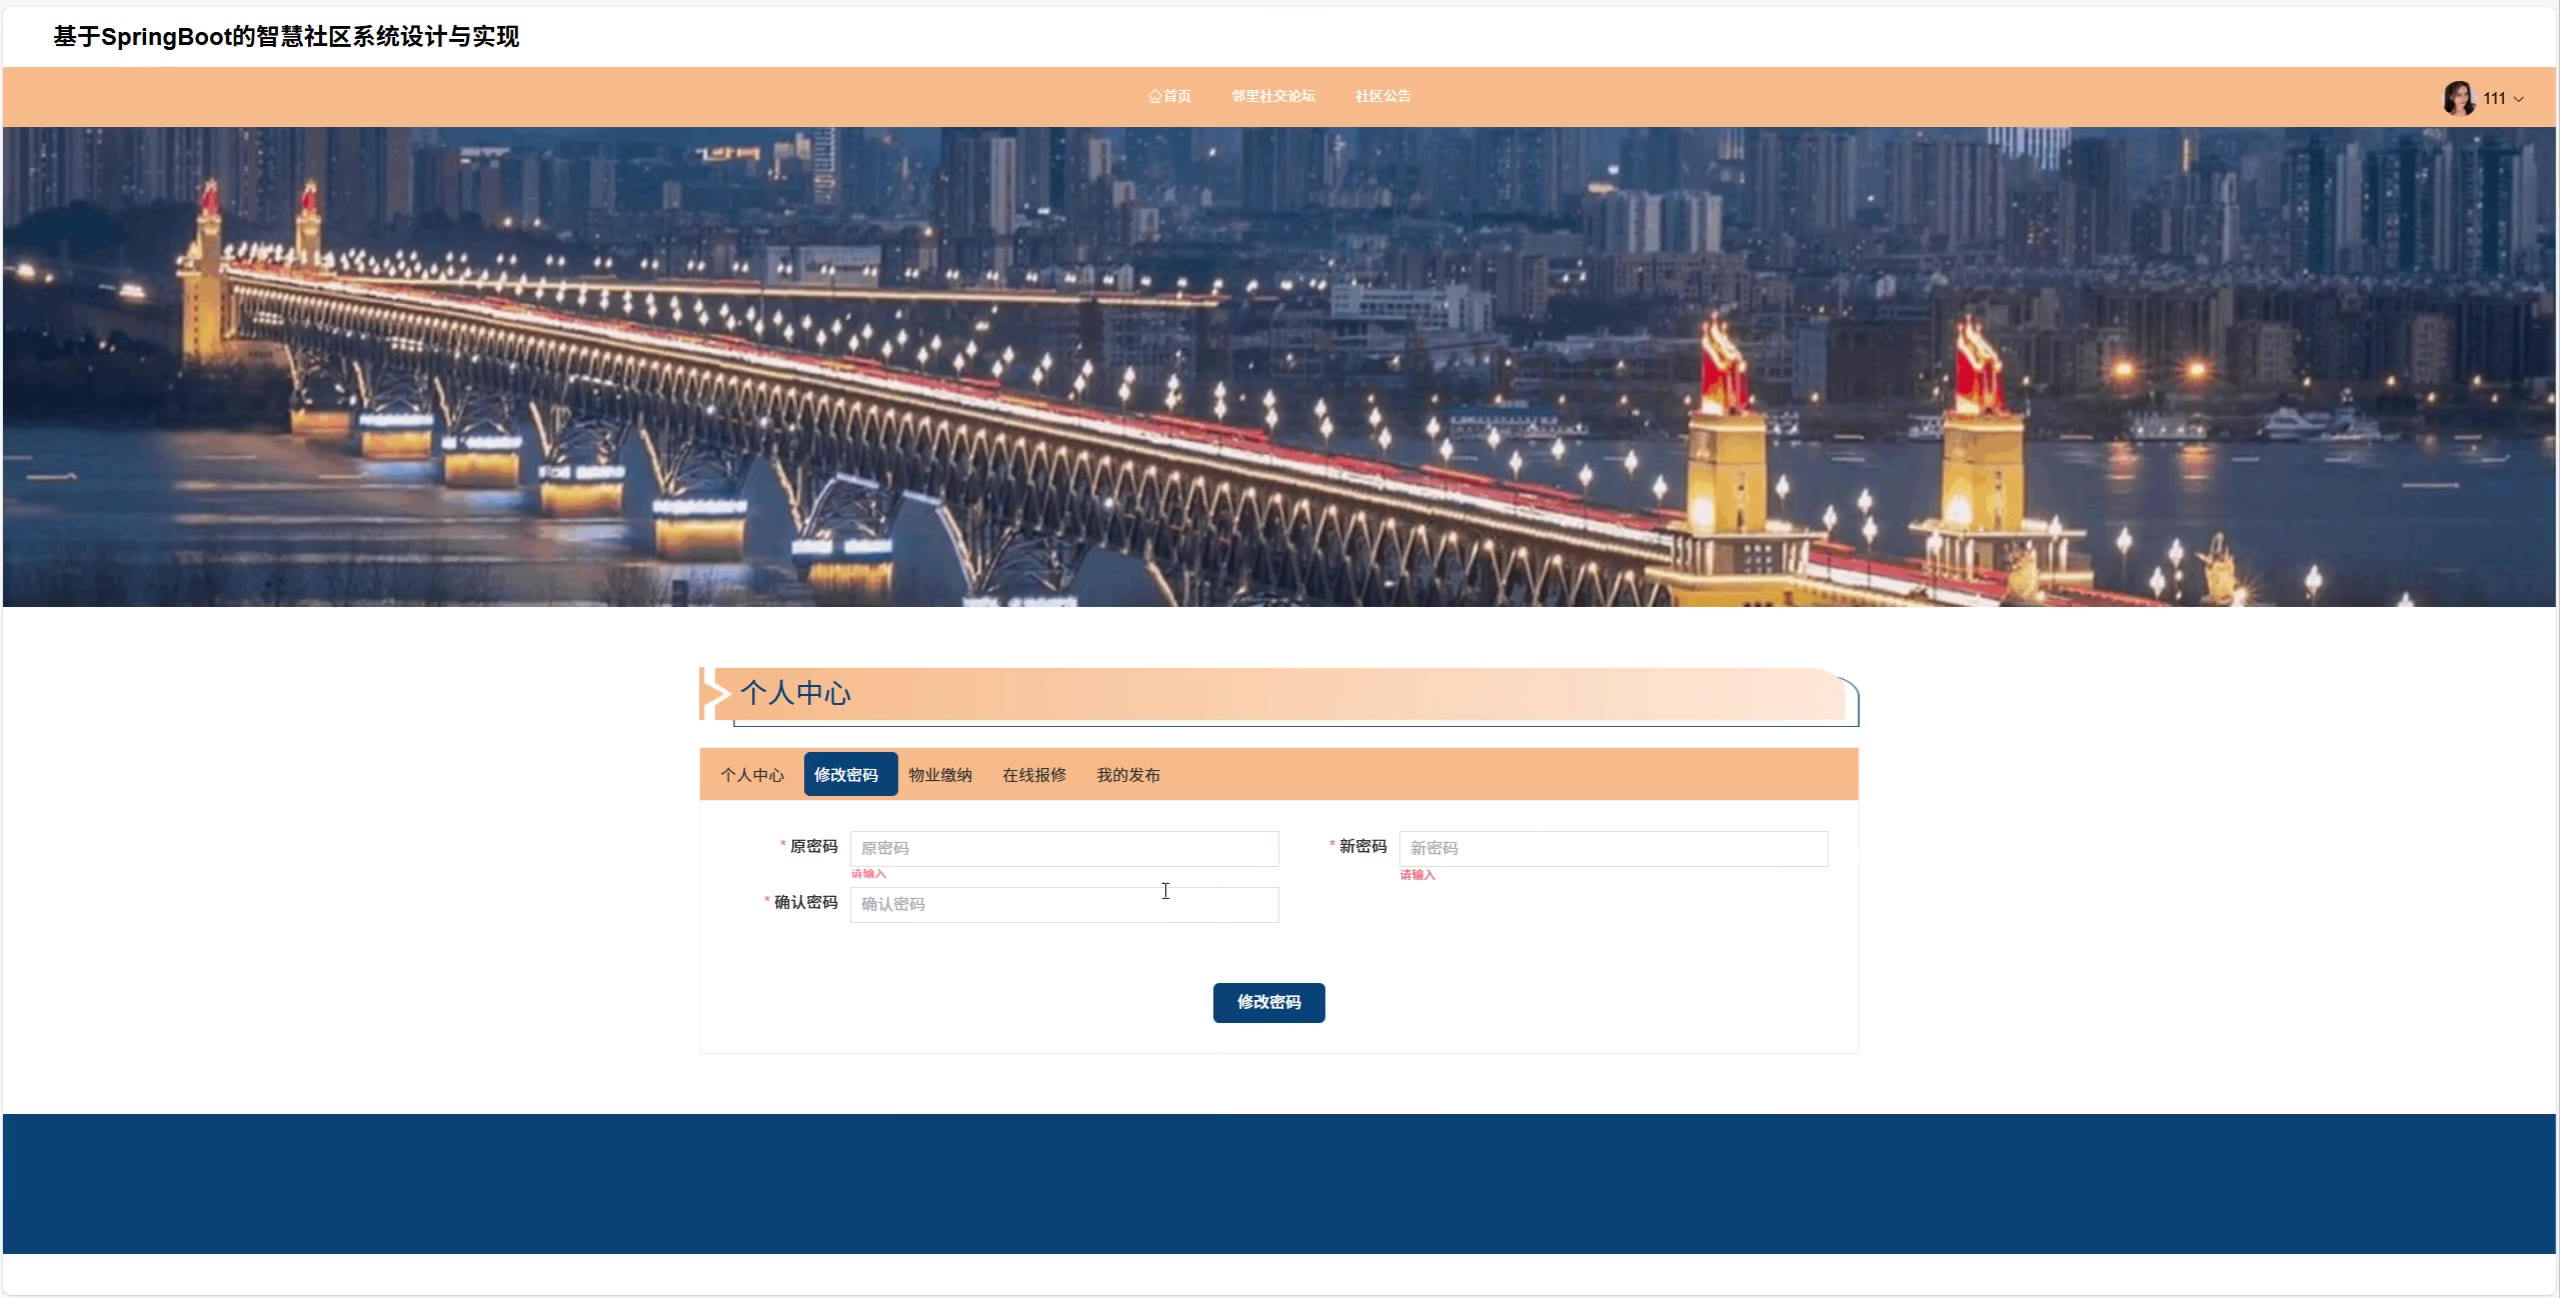Image resolution: width=2560 pixels, height=1298 pixels.
Task: Click the user avatar picture
Action: tap(2458, 98)
